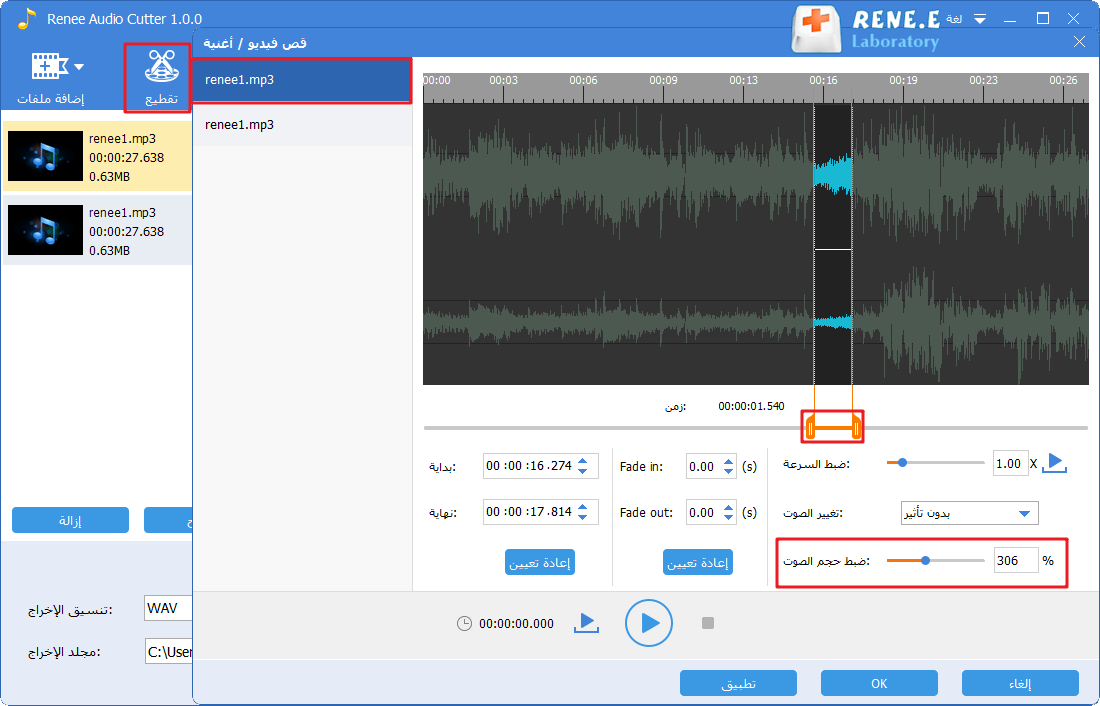Click the speed adjustment slider knob

[903, 462]
